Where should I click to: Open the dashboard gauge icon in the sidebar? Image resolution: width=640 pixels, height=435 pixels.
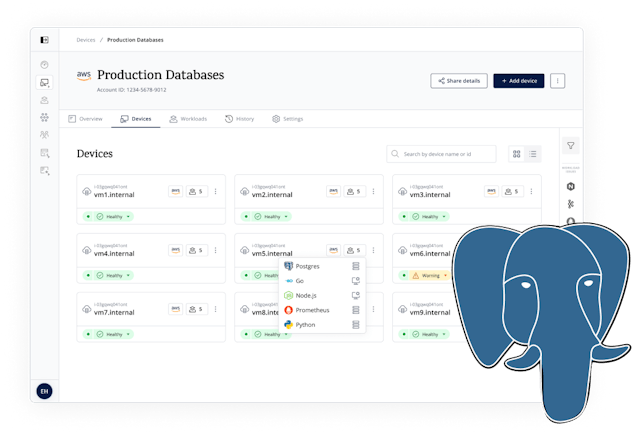click(x=44, y=65)
